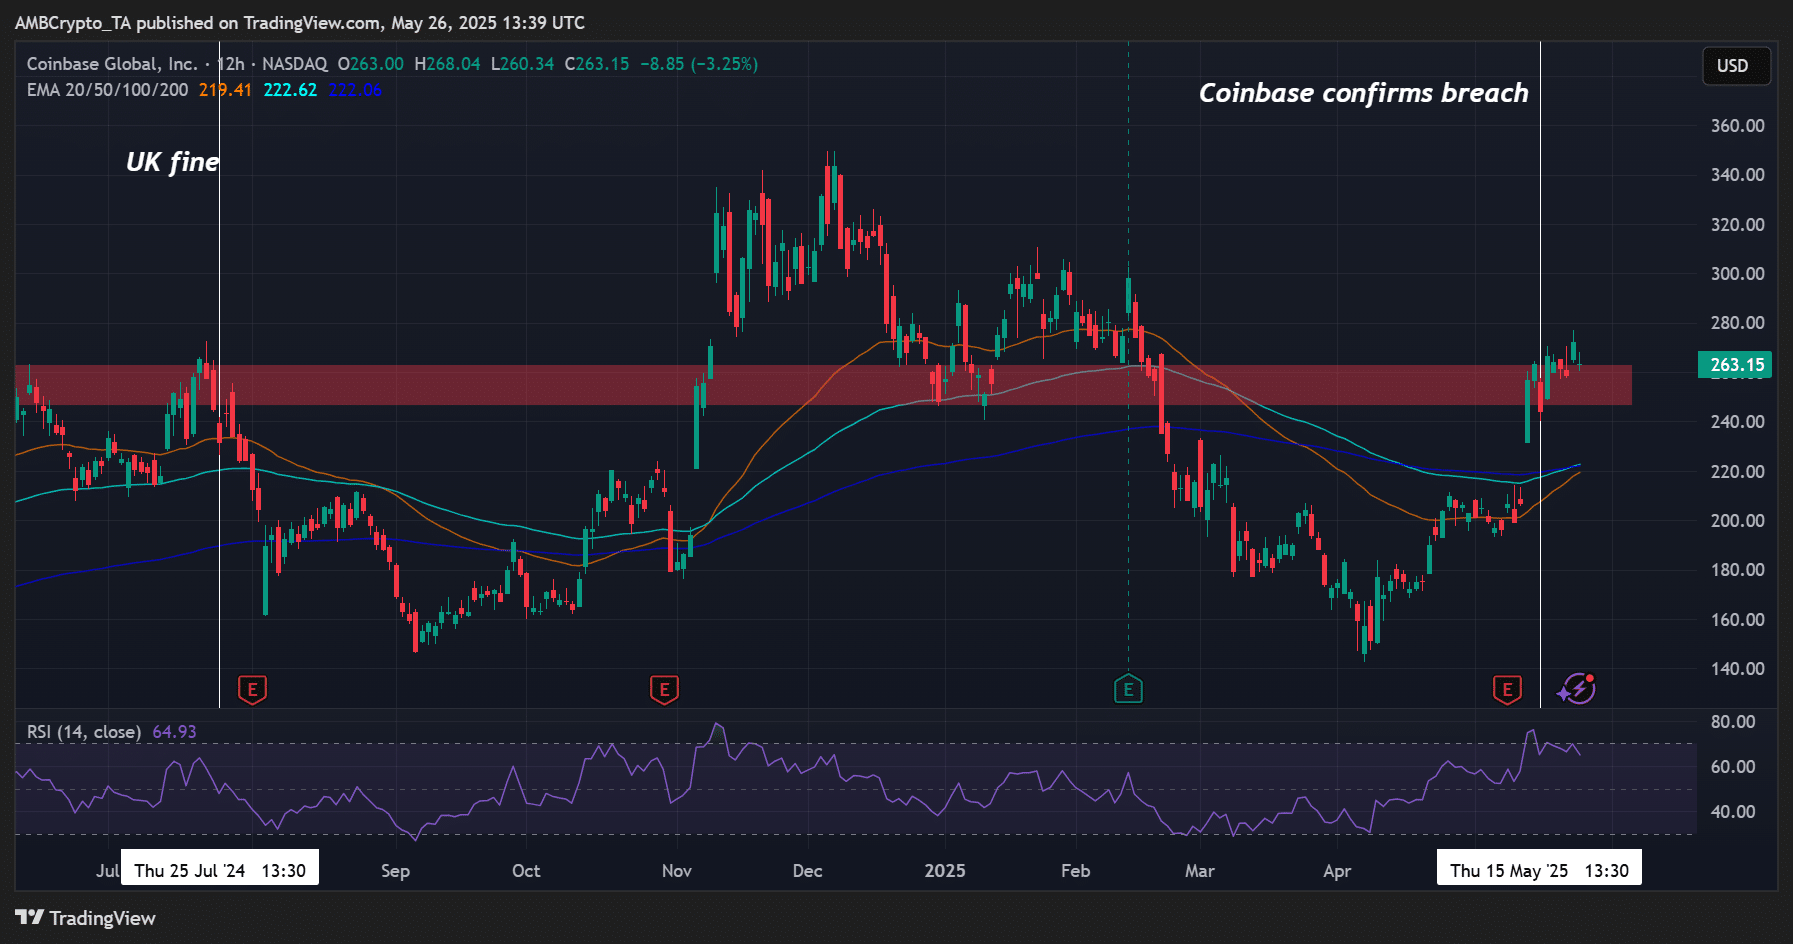Click the 200.00 price axis label
The width and height of the screenshot is (1793, 944).
[1737, 521]
